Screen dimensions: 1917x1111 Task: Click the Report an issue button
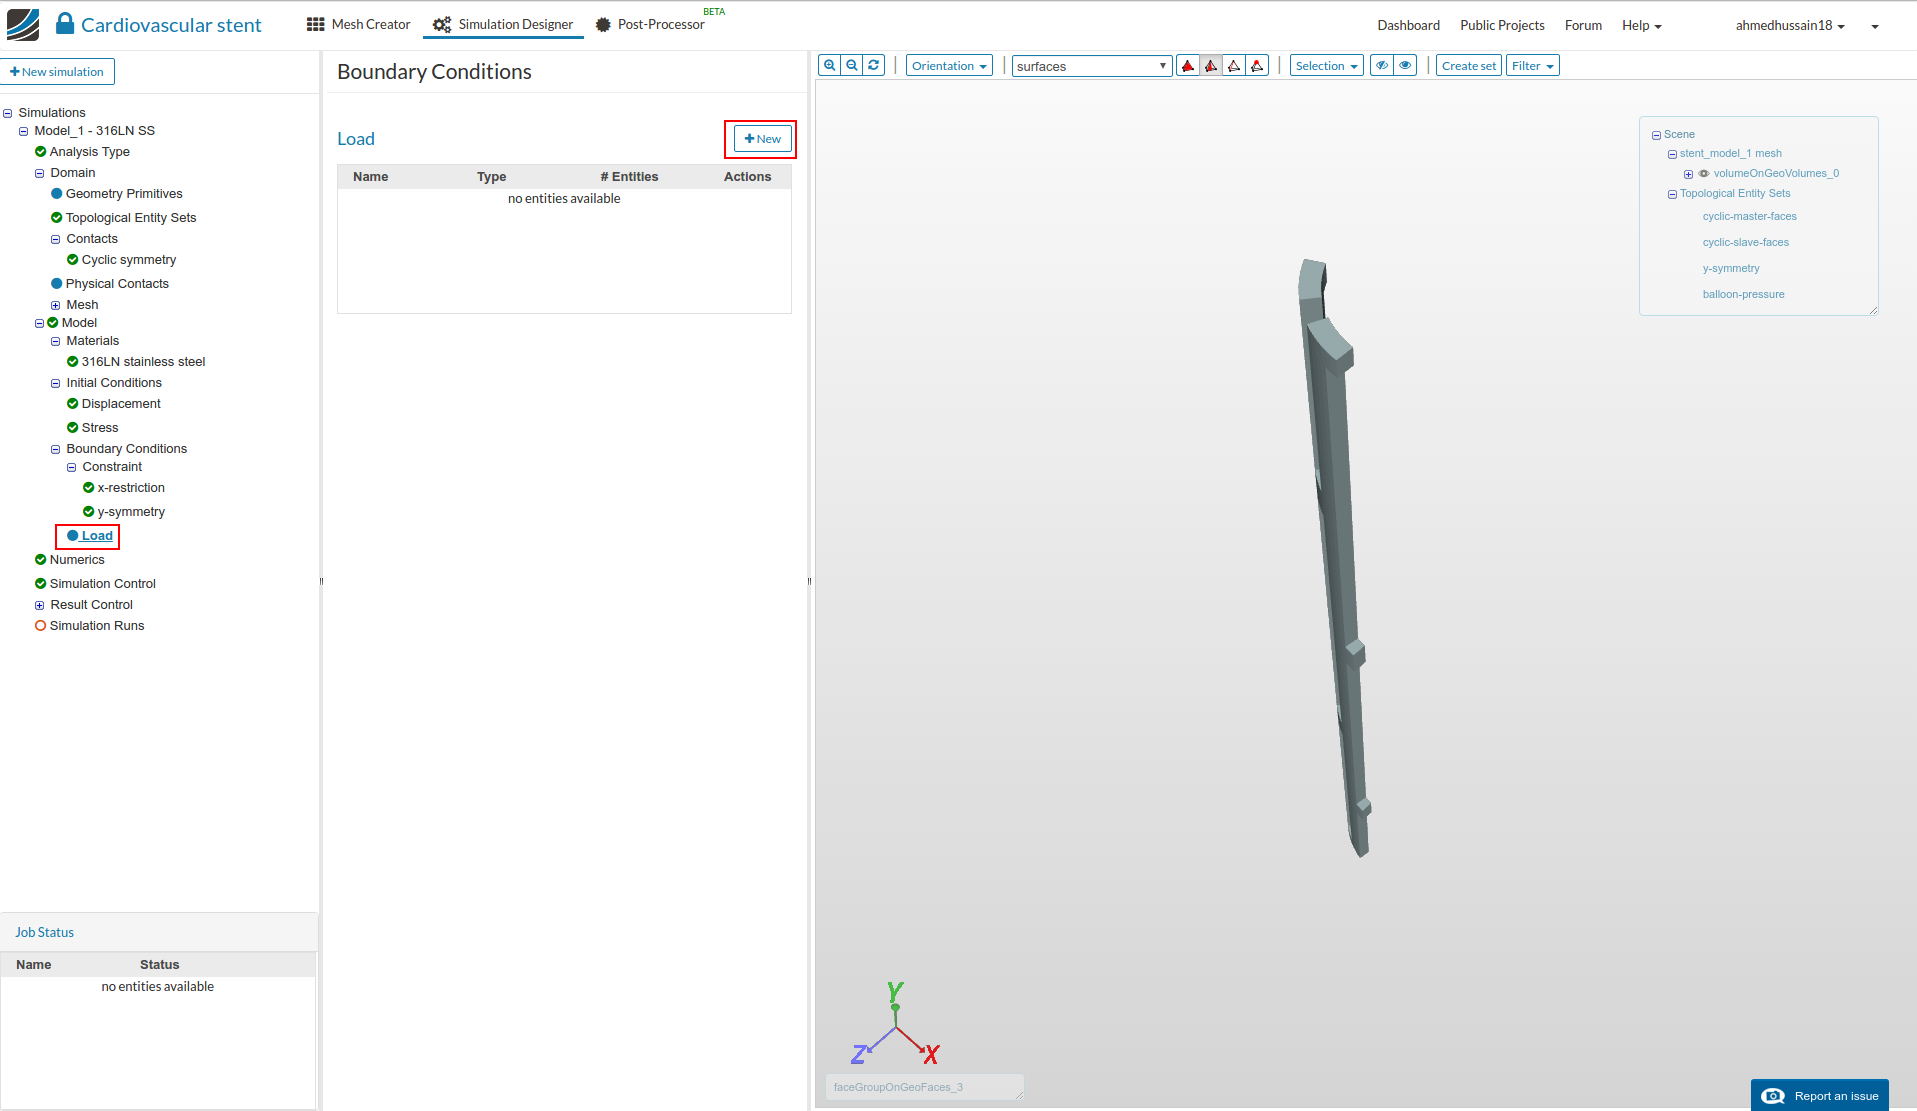[x=1820, y=1096]
